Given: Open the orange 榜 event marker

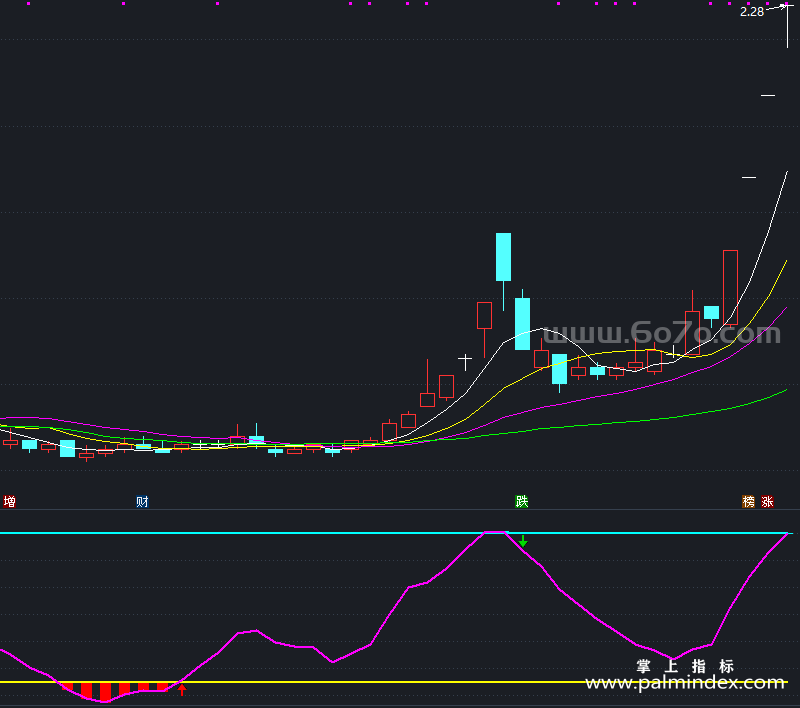Looking at the screenshot, I should tap(748, 501).
